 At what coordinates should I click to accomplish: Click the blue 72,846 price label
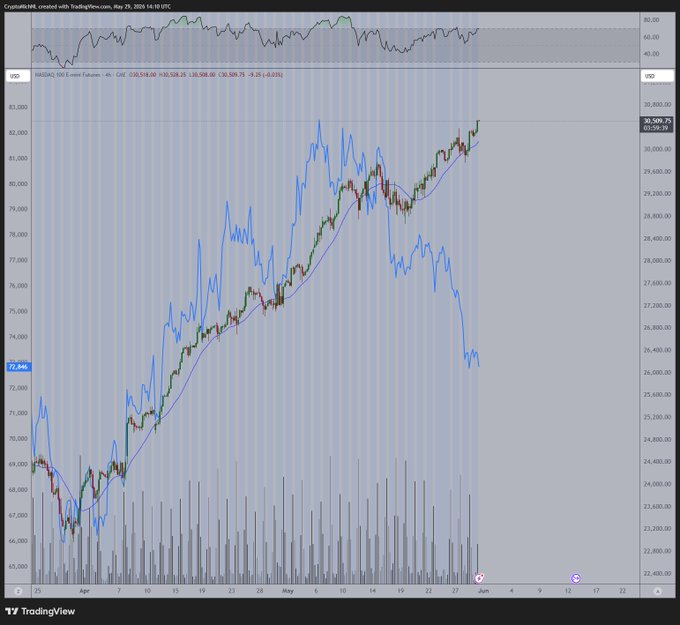(x=18, y=367)
